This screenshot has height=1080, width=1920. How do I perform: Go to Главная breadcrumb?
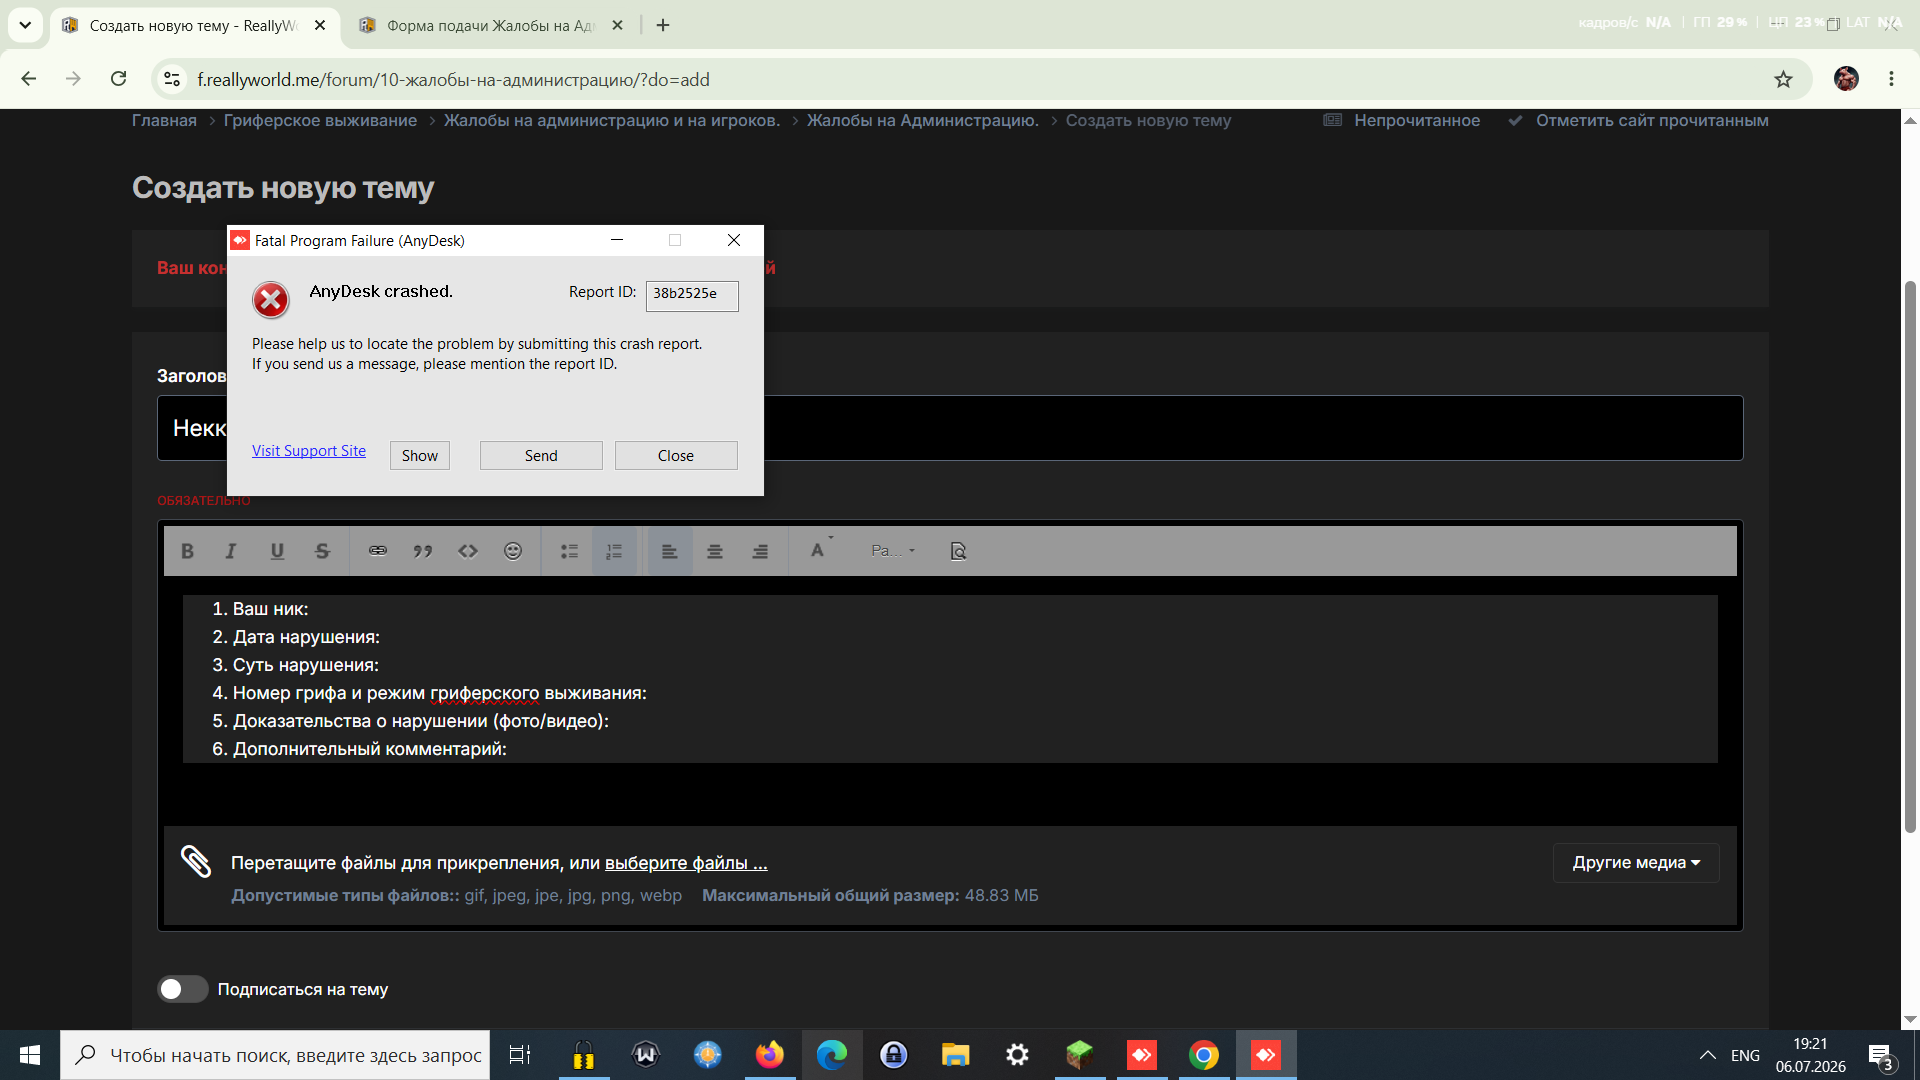tap(164, 120)
